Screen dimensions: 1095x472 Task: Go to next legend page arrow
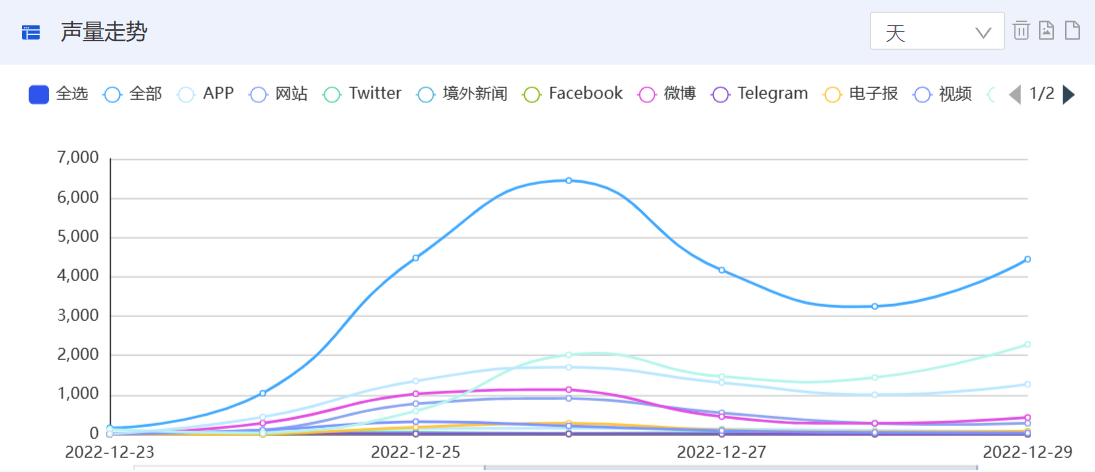coord(1068,94)
